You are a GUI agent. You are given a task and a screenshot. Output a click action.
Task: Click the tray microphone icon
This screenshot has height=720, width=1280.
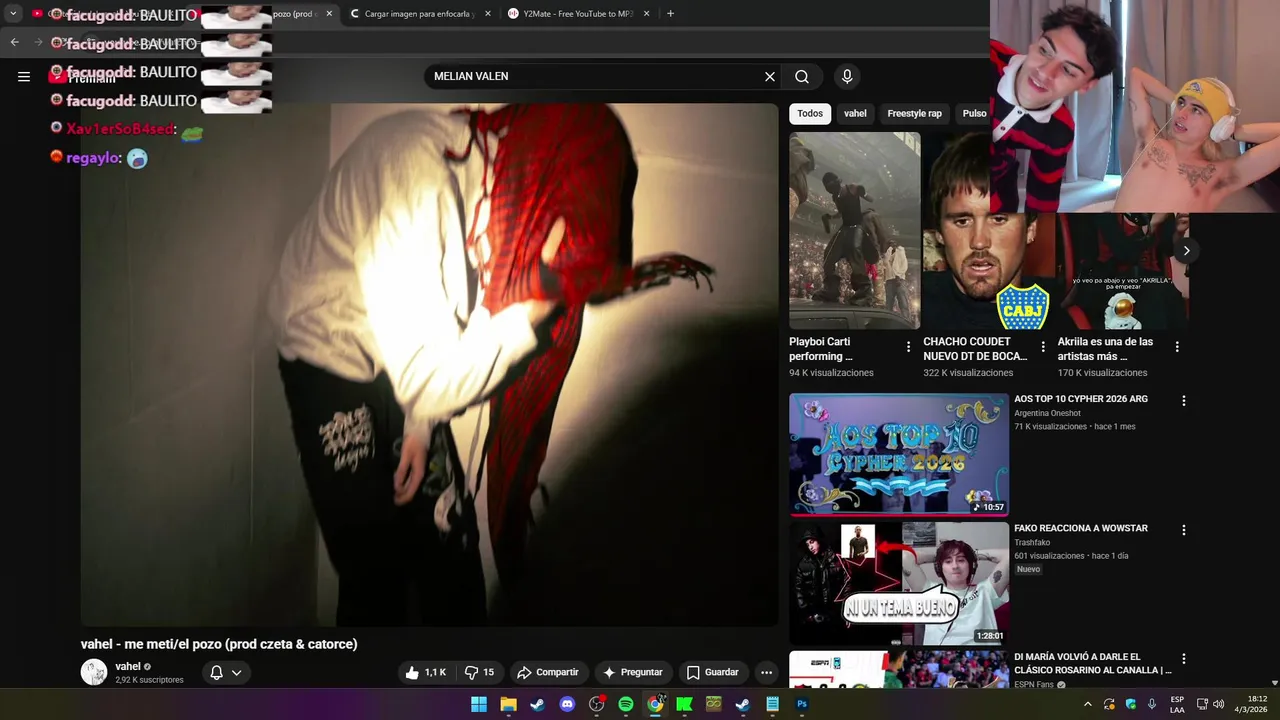coord(1152,704)
